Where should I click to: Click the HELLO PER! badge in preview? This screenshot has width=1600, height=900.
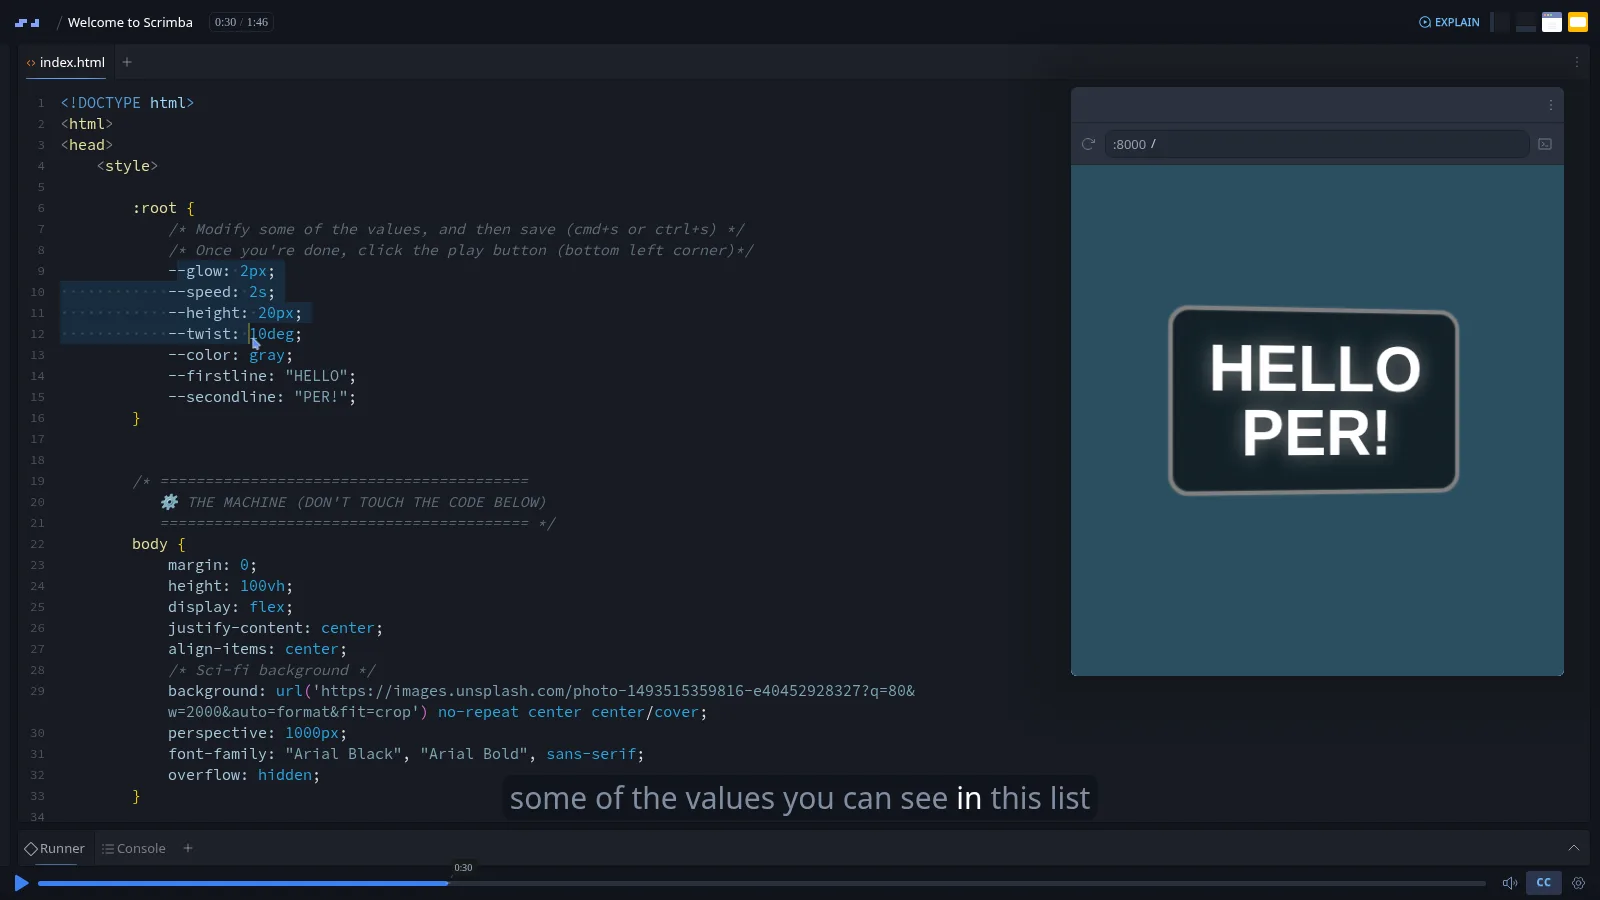click(1314, 400)
